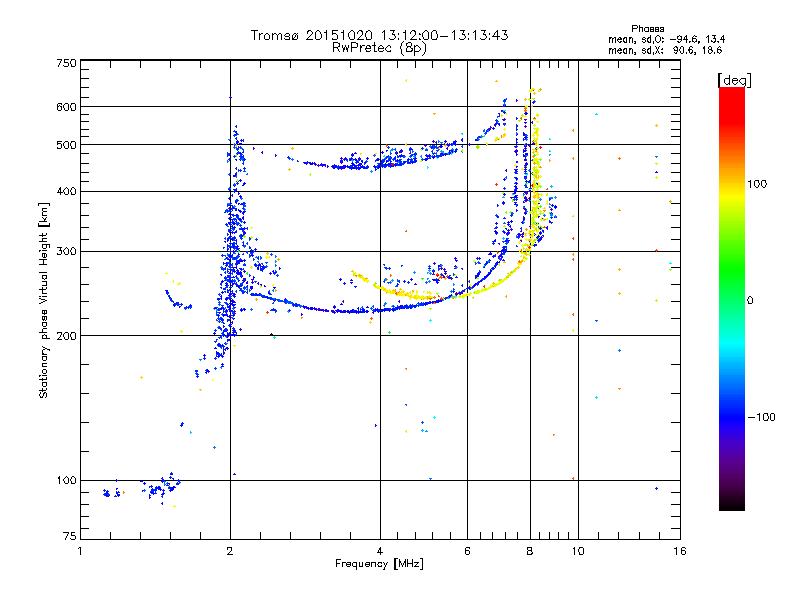The height and width of the screenshot is (600, 800).
Task: Click the colorbar '0' tick label
Action: (x=750, y=300)
